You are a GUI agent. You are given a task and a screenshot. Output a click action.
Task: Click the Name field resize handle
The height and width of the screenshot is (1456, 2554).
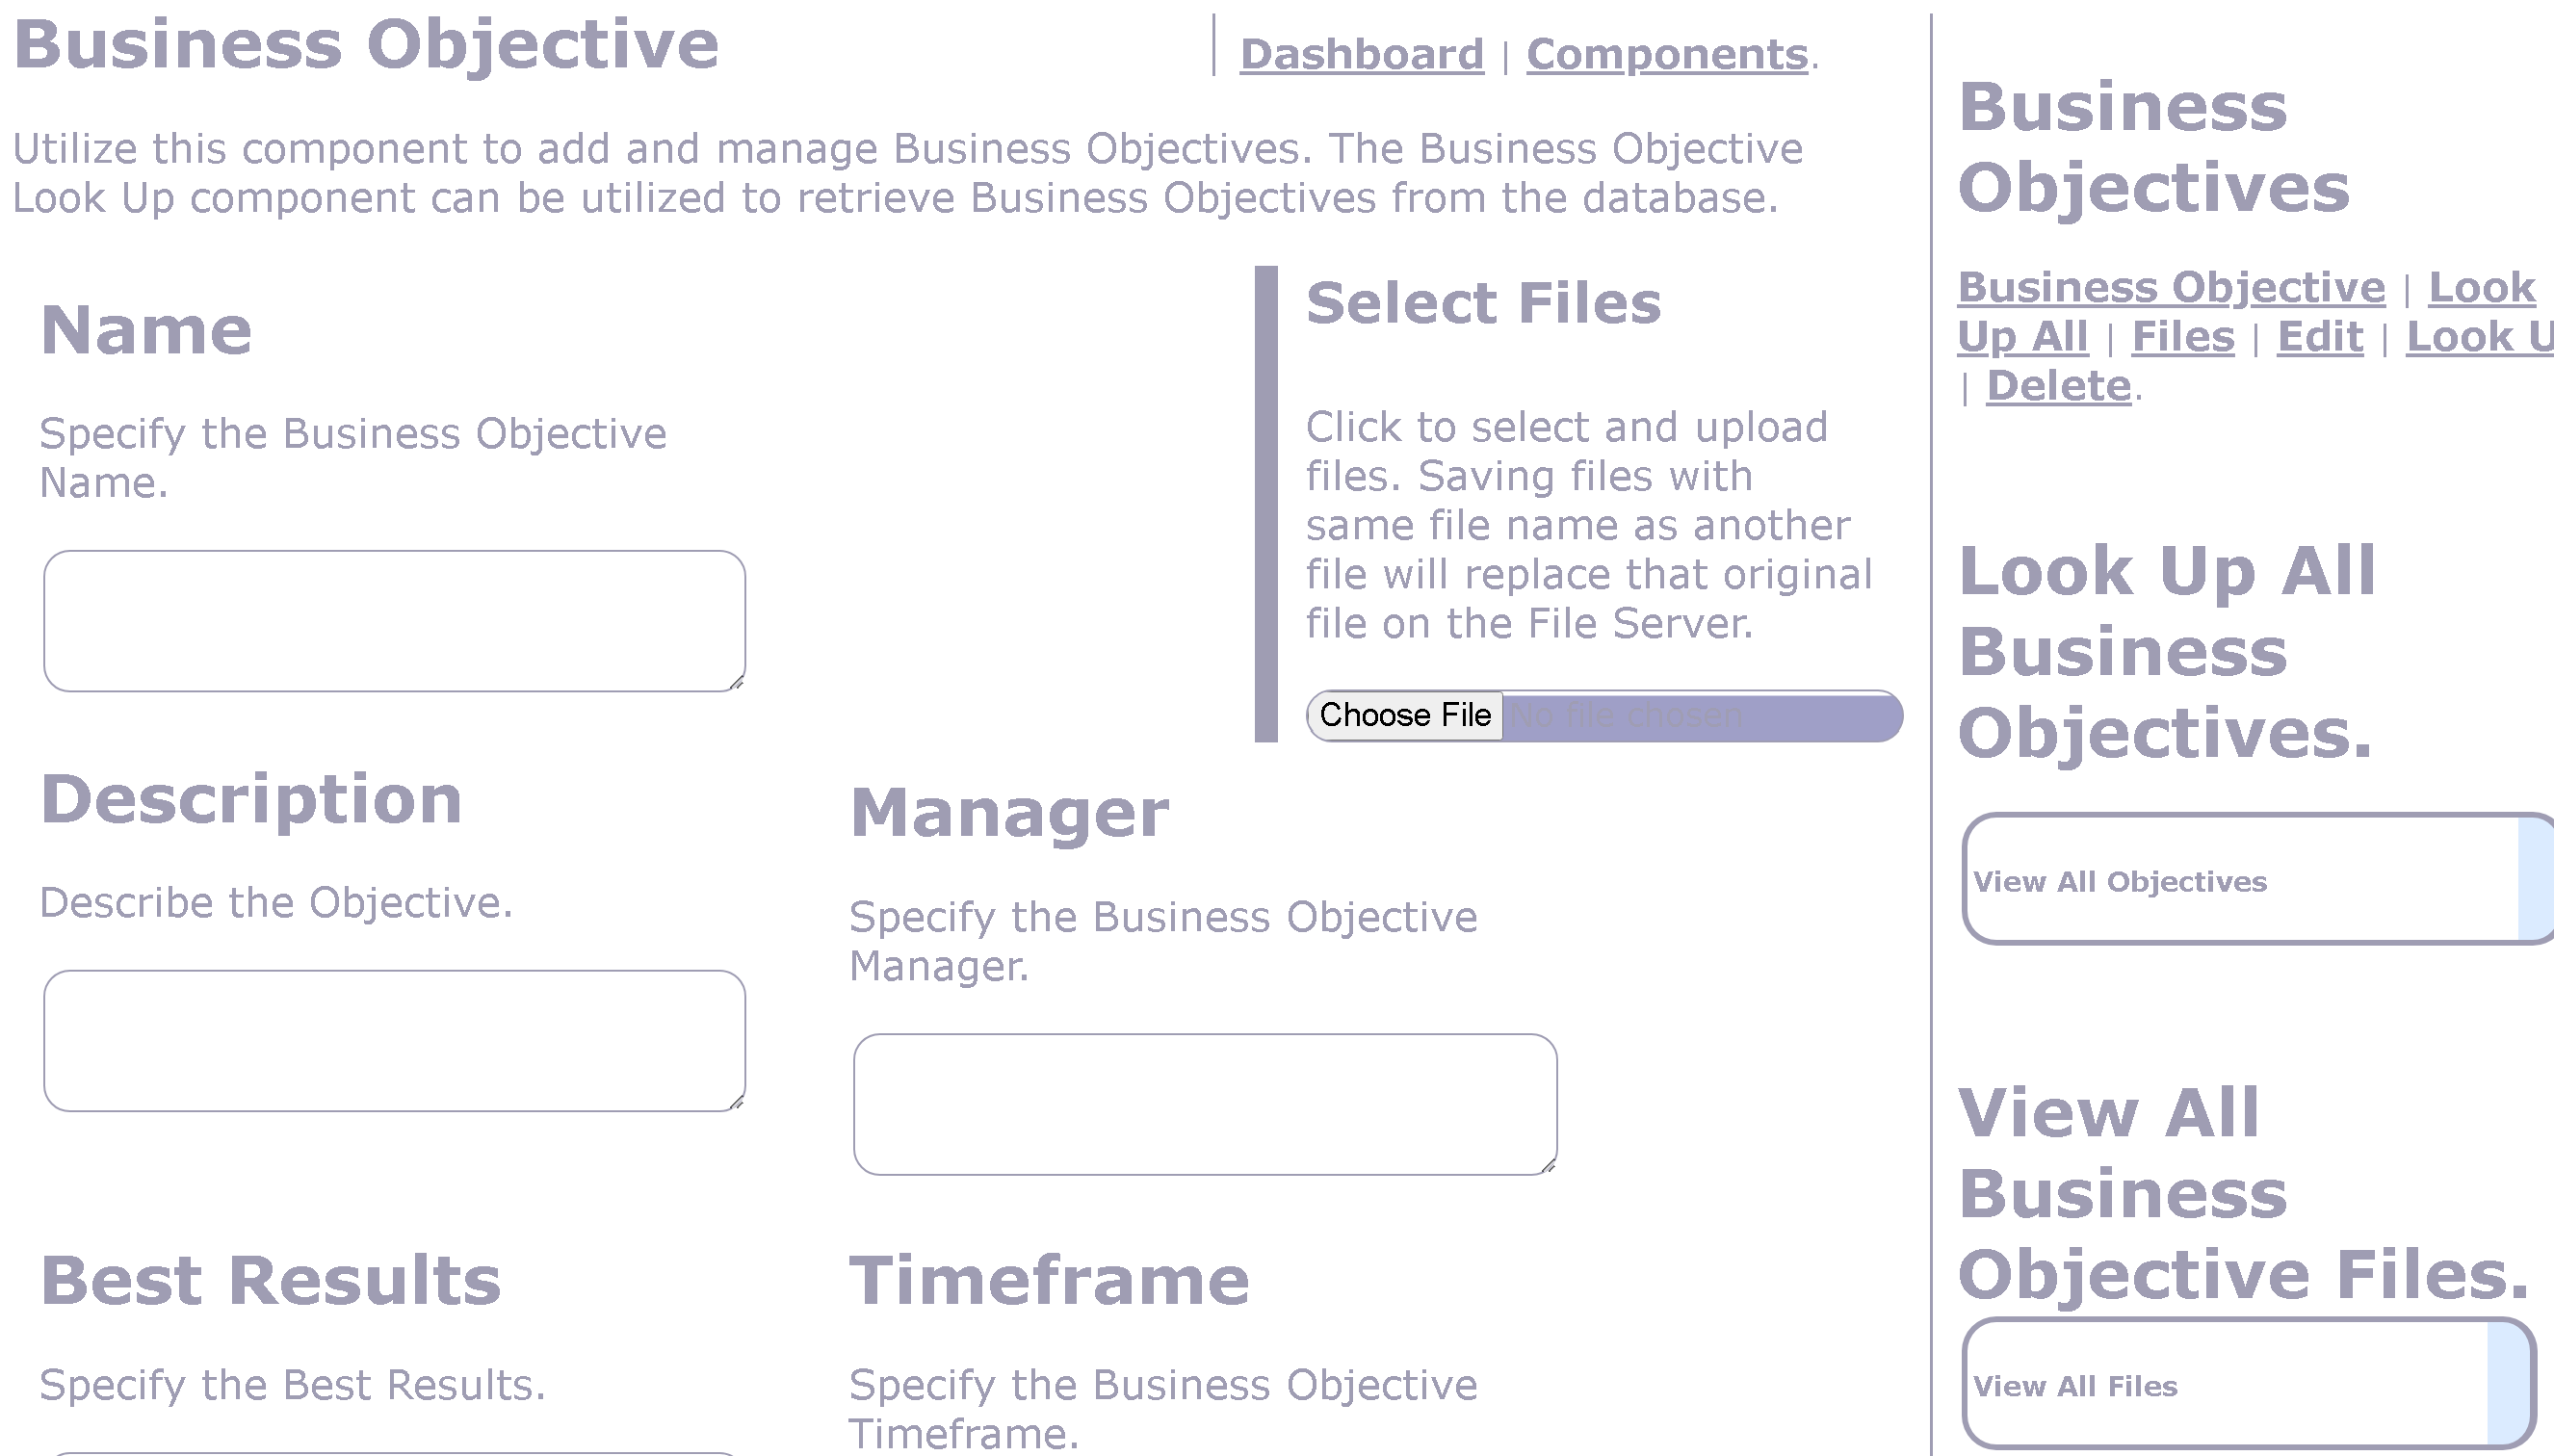tap(737, 683)
